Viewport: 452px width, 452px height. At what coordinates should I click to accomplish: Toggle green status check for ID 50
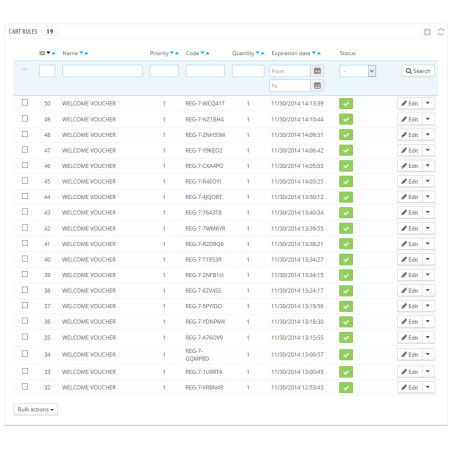tap(346, 104)
